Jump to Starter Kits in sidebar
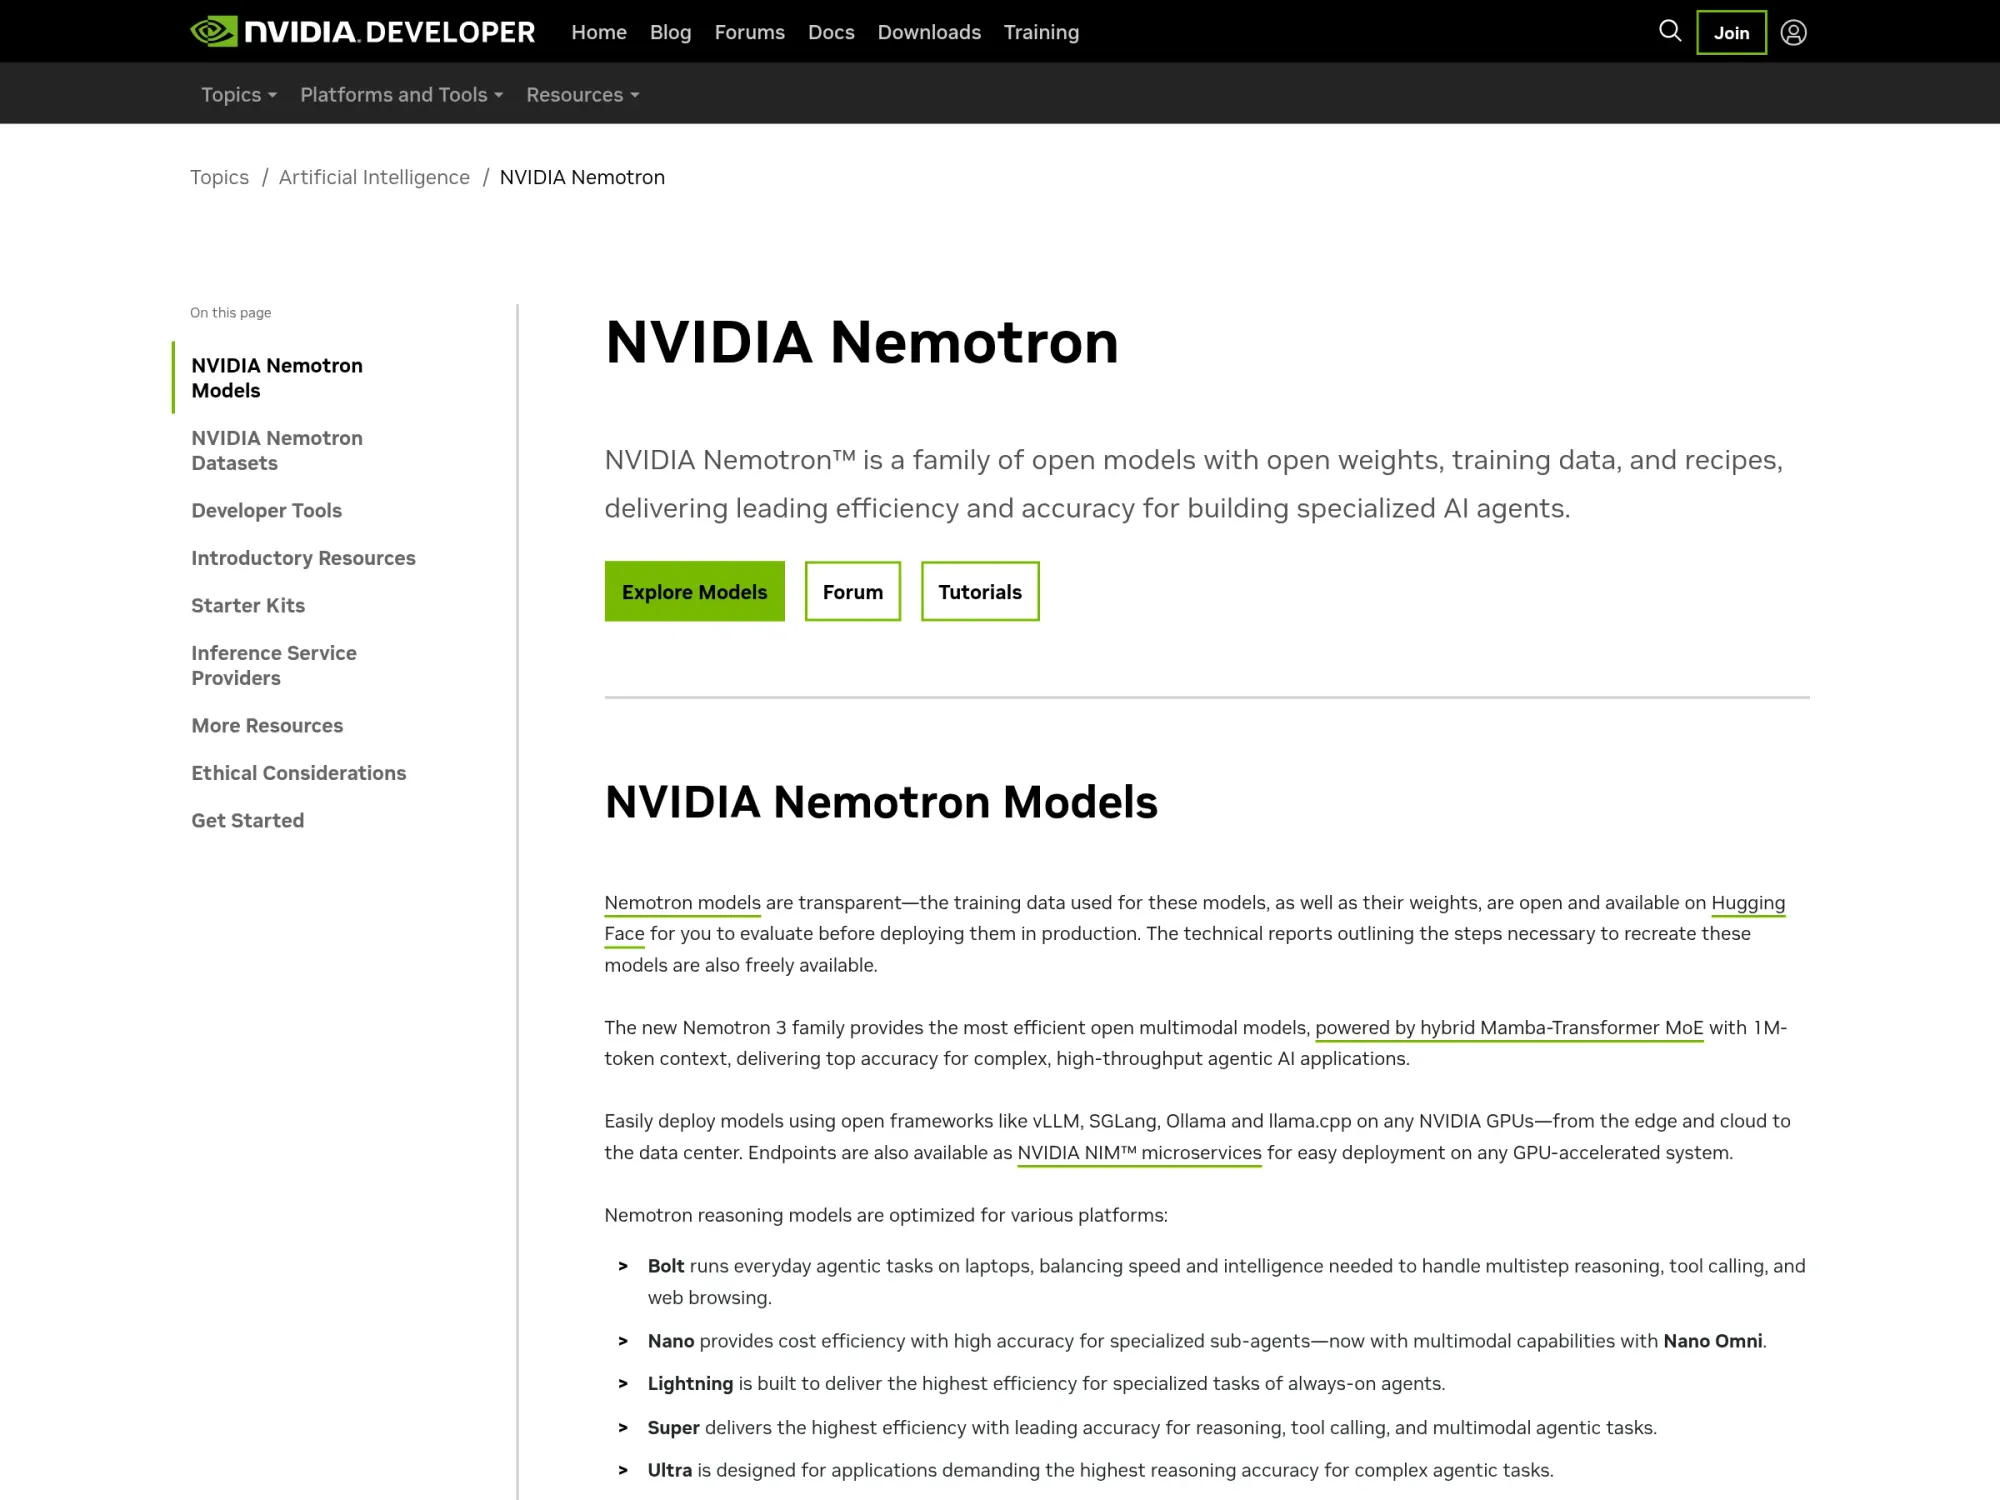The width and height of the screenshot is (2000, 1500). pyautogui.click(x=248, y=605)
